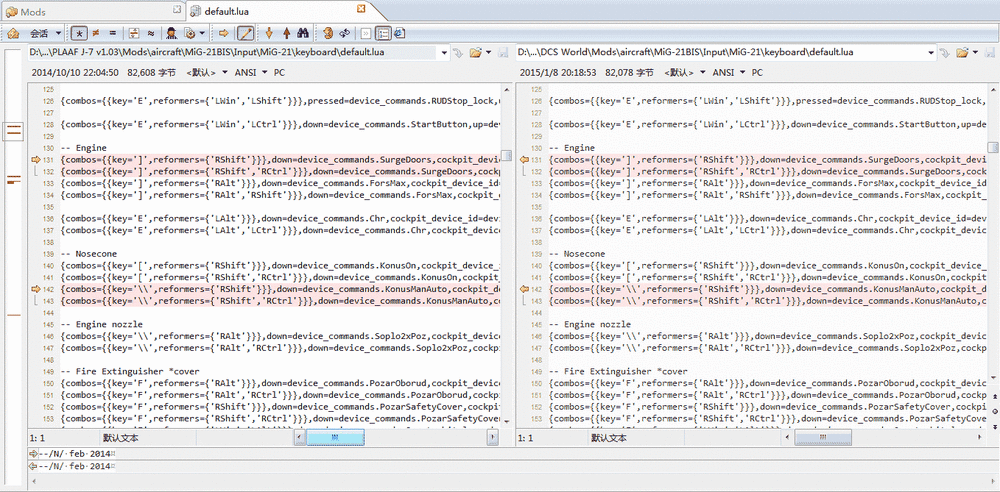
Task: Open right browse folder dropdown arrow
Action: point(975,52)
